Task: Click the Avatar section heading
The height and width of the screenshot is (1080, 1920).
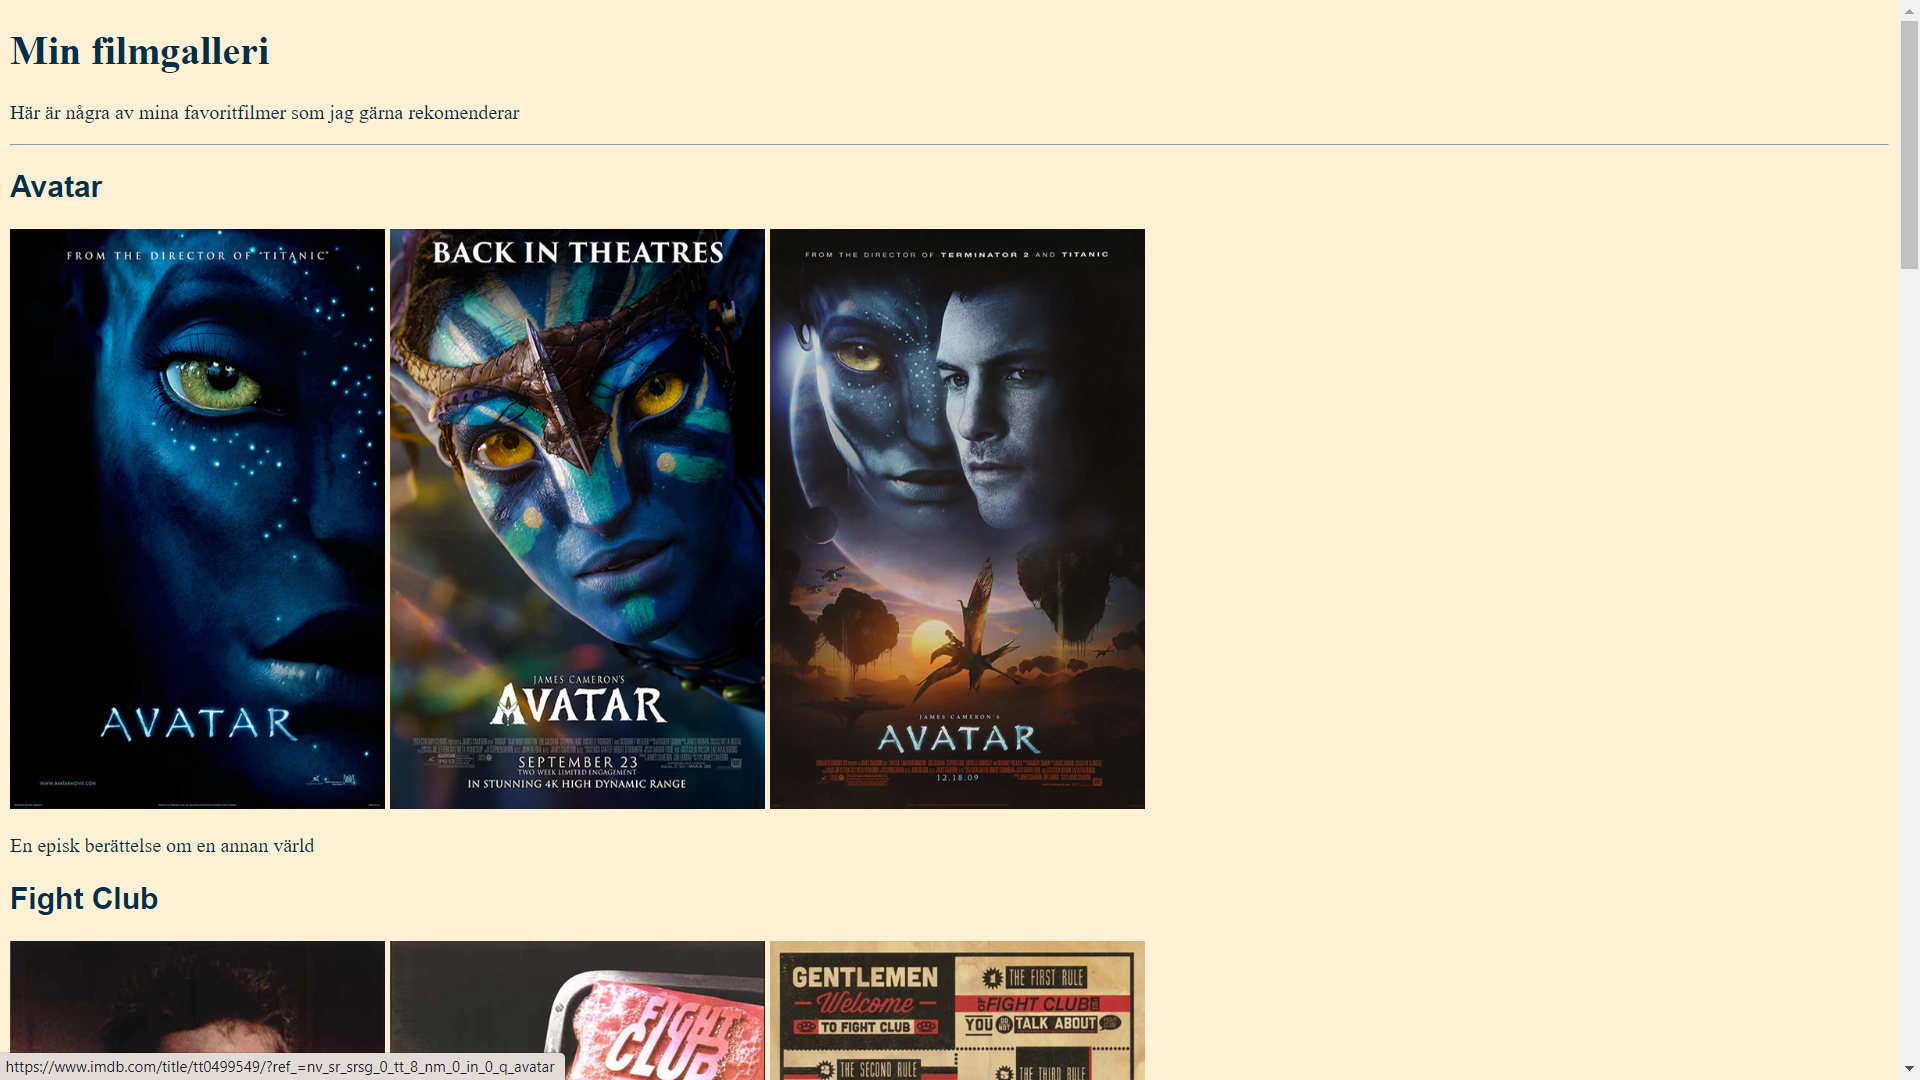Action: (56, 187)
